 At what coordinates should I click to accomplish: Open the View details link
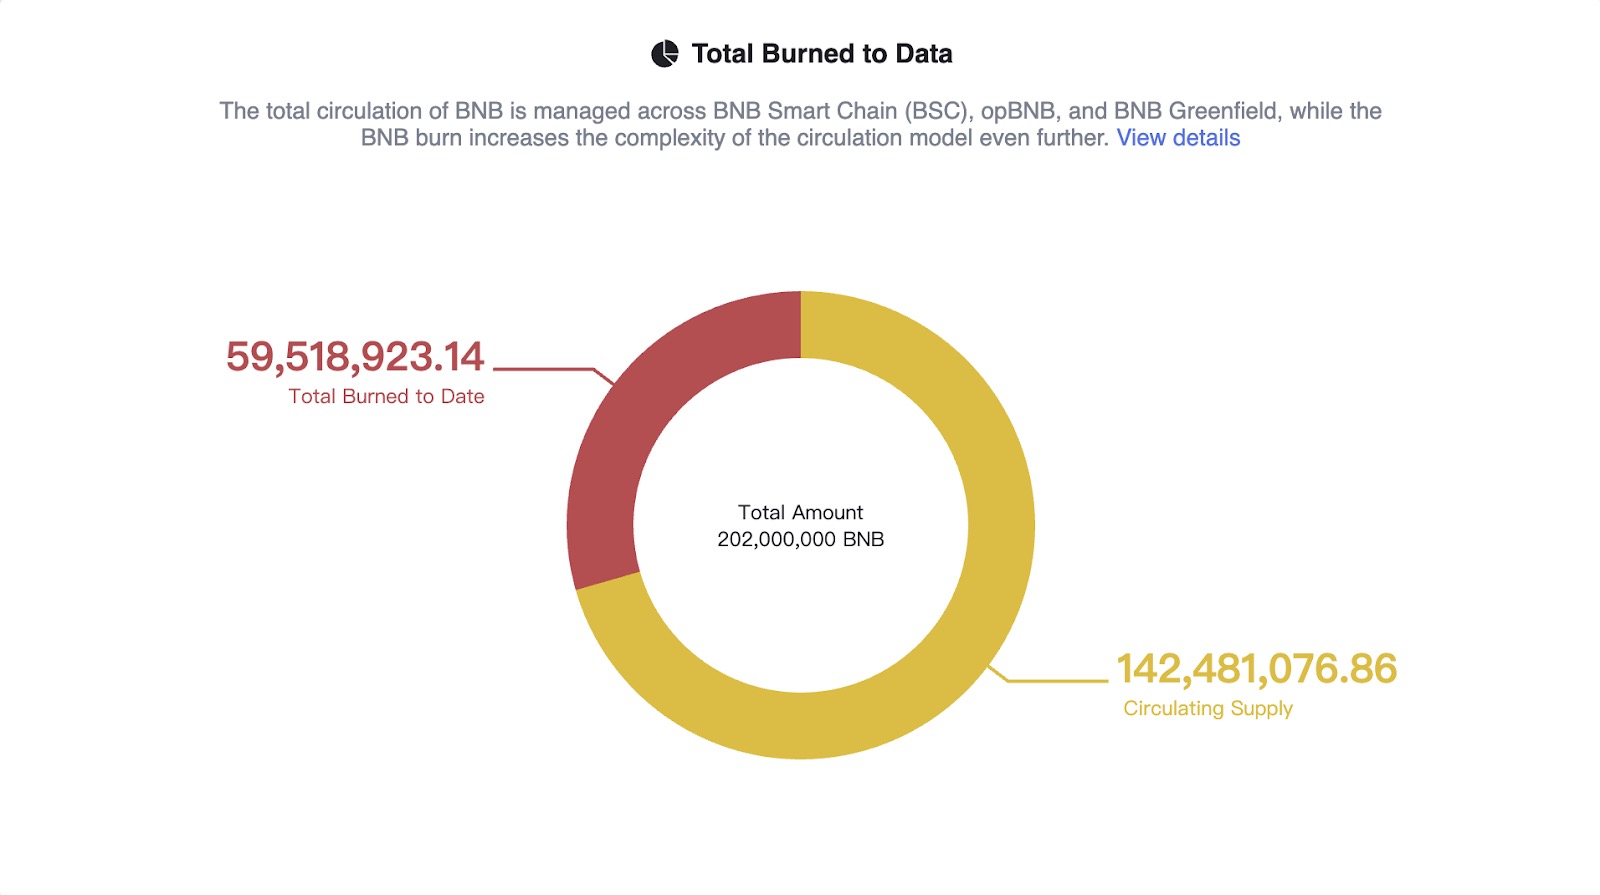[1178, 138]
